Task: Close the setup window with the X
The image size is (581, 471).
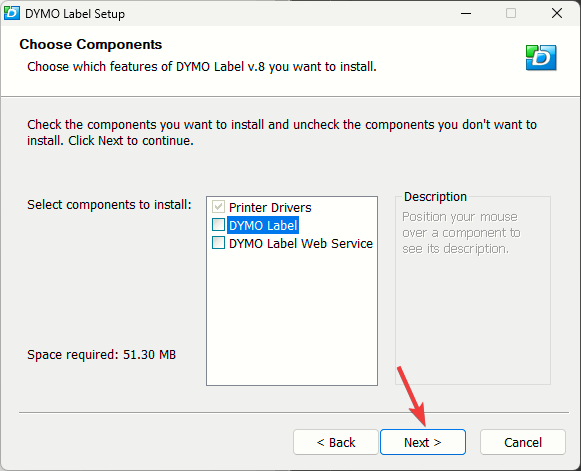Action: pos(557,13)
